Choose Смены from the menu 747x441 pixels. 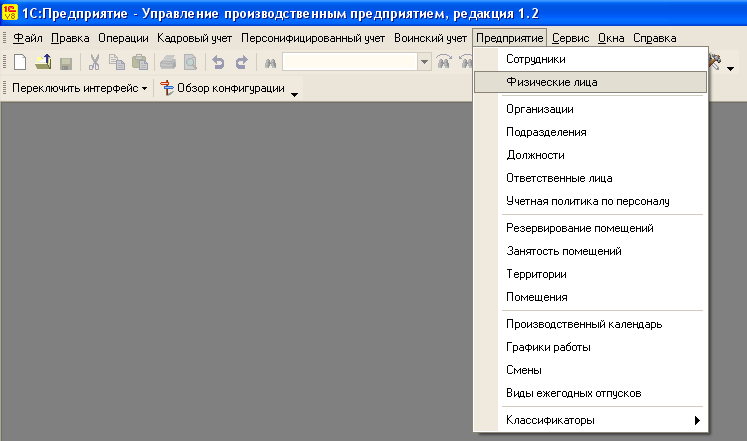[591, 370]
